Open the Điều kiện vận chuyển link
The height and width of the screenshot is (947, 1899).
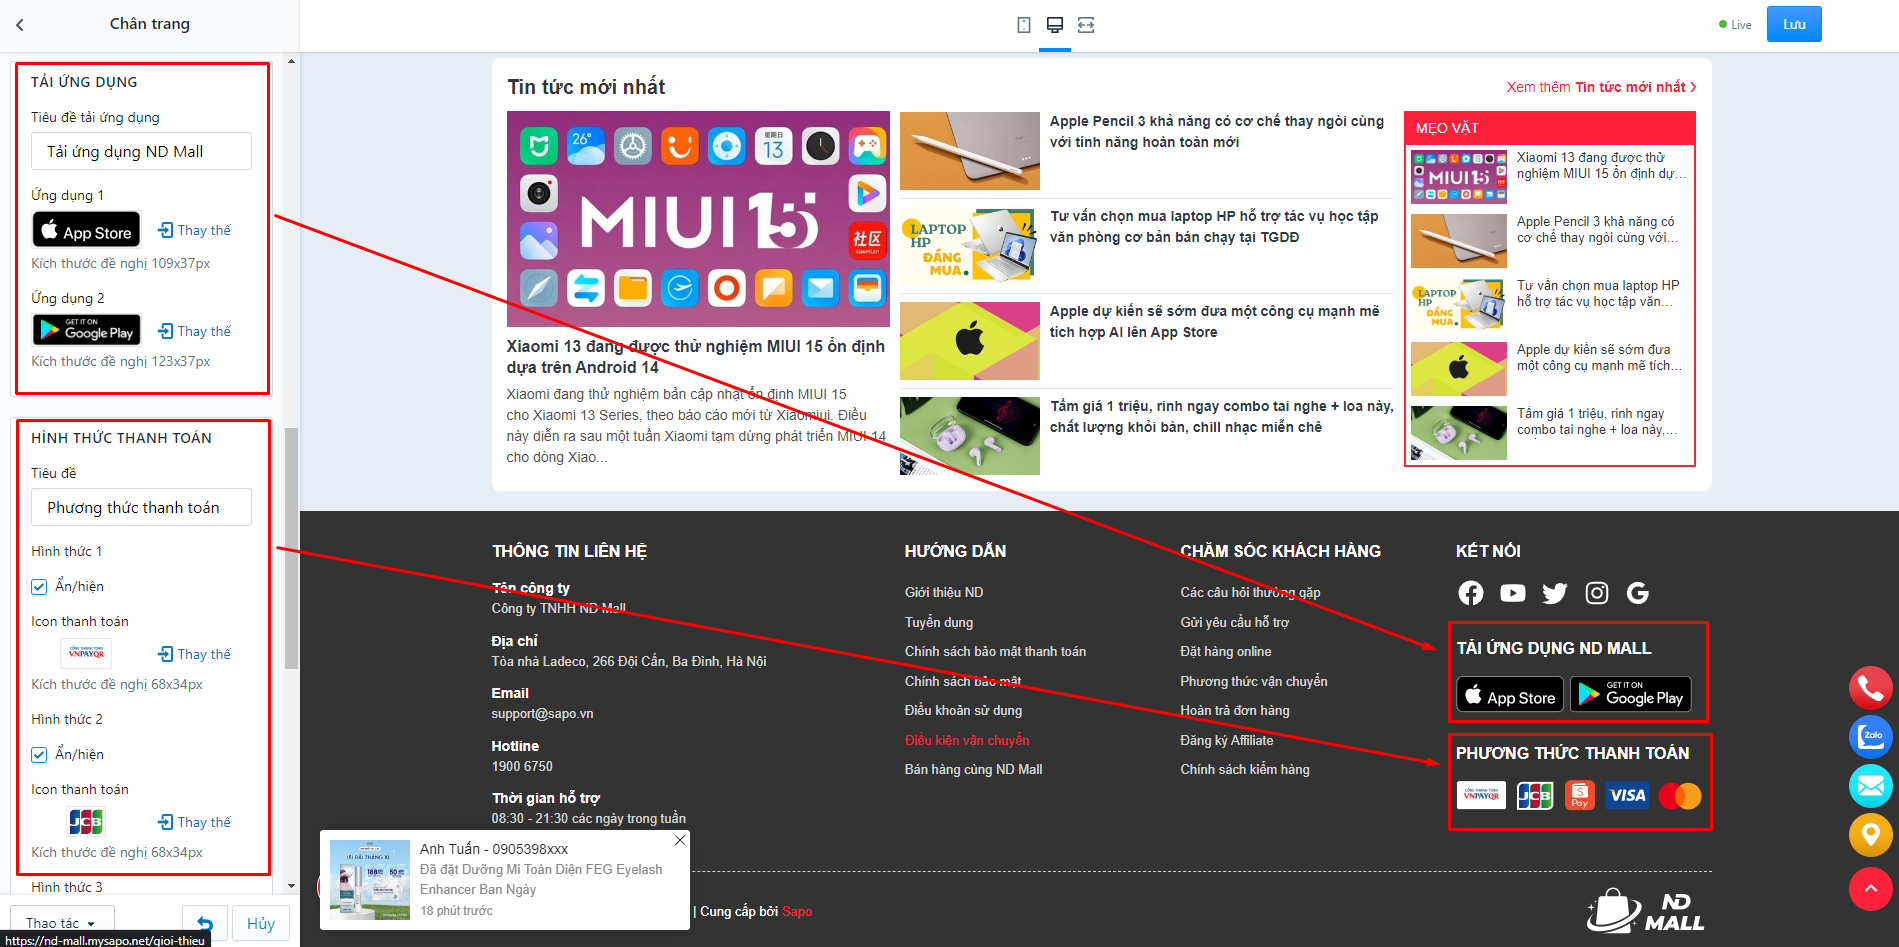coord(967,741)
